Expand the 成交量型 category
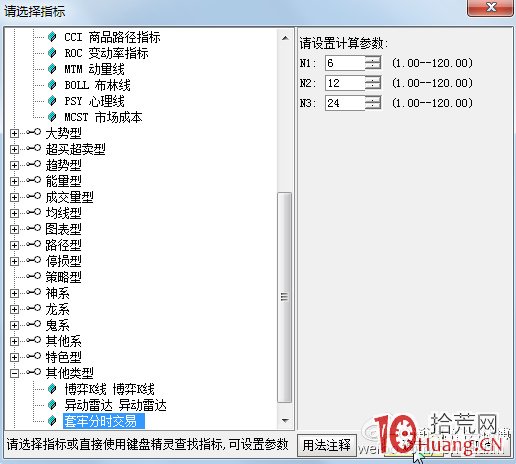This screenshot has height=464, width=516. [x=14, y=197]
